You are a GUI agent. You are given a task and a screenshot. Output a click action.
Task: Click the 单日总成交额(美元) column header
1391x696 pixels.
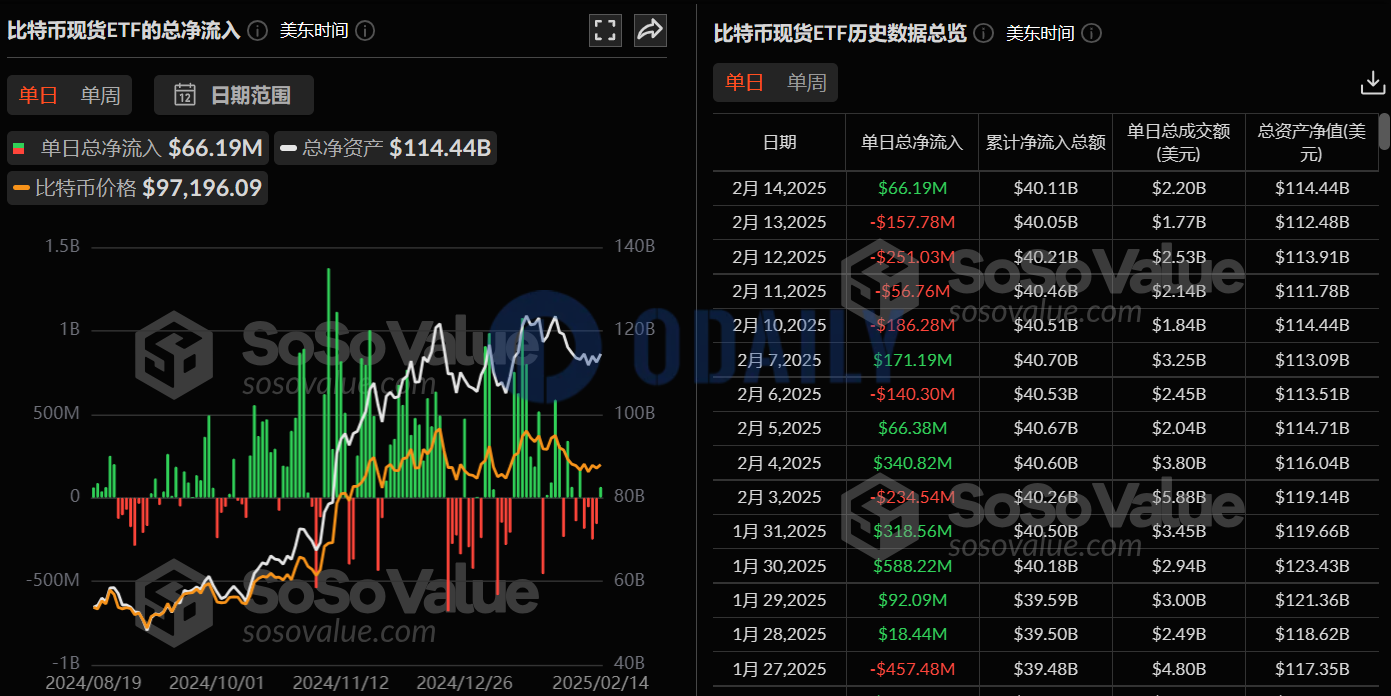(x=1179, y=142)
